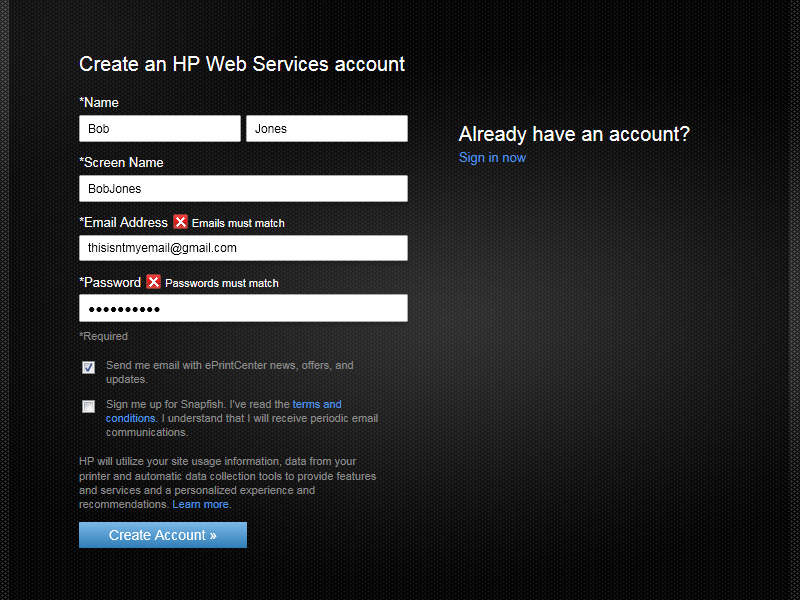Image resolution: width=800 pixels, height=600 pixels.
Task: Click the red X error icon beside Password
Action: (154, 282)
